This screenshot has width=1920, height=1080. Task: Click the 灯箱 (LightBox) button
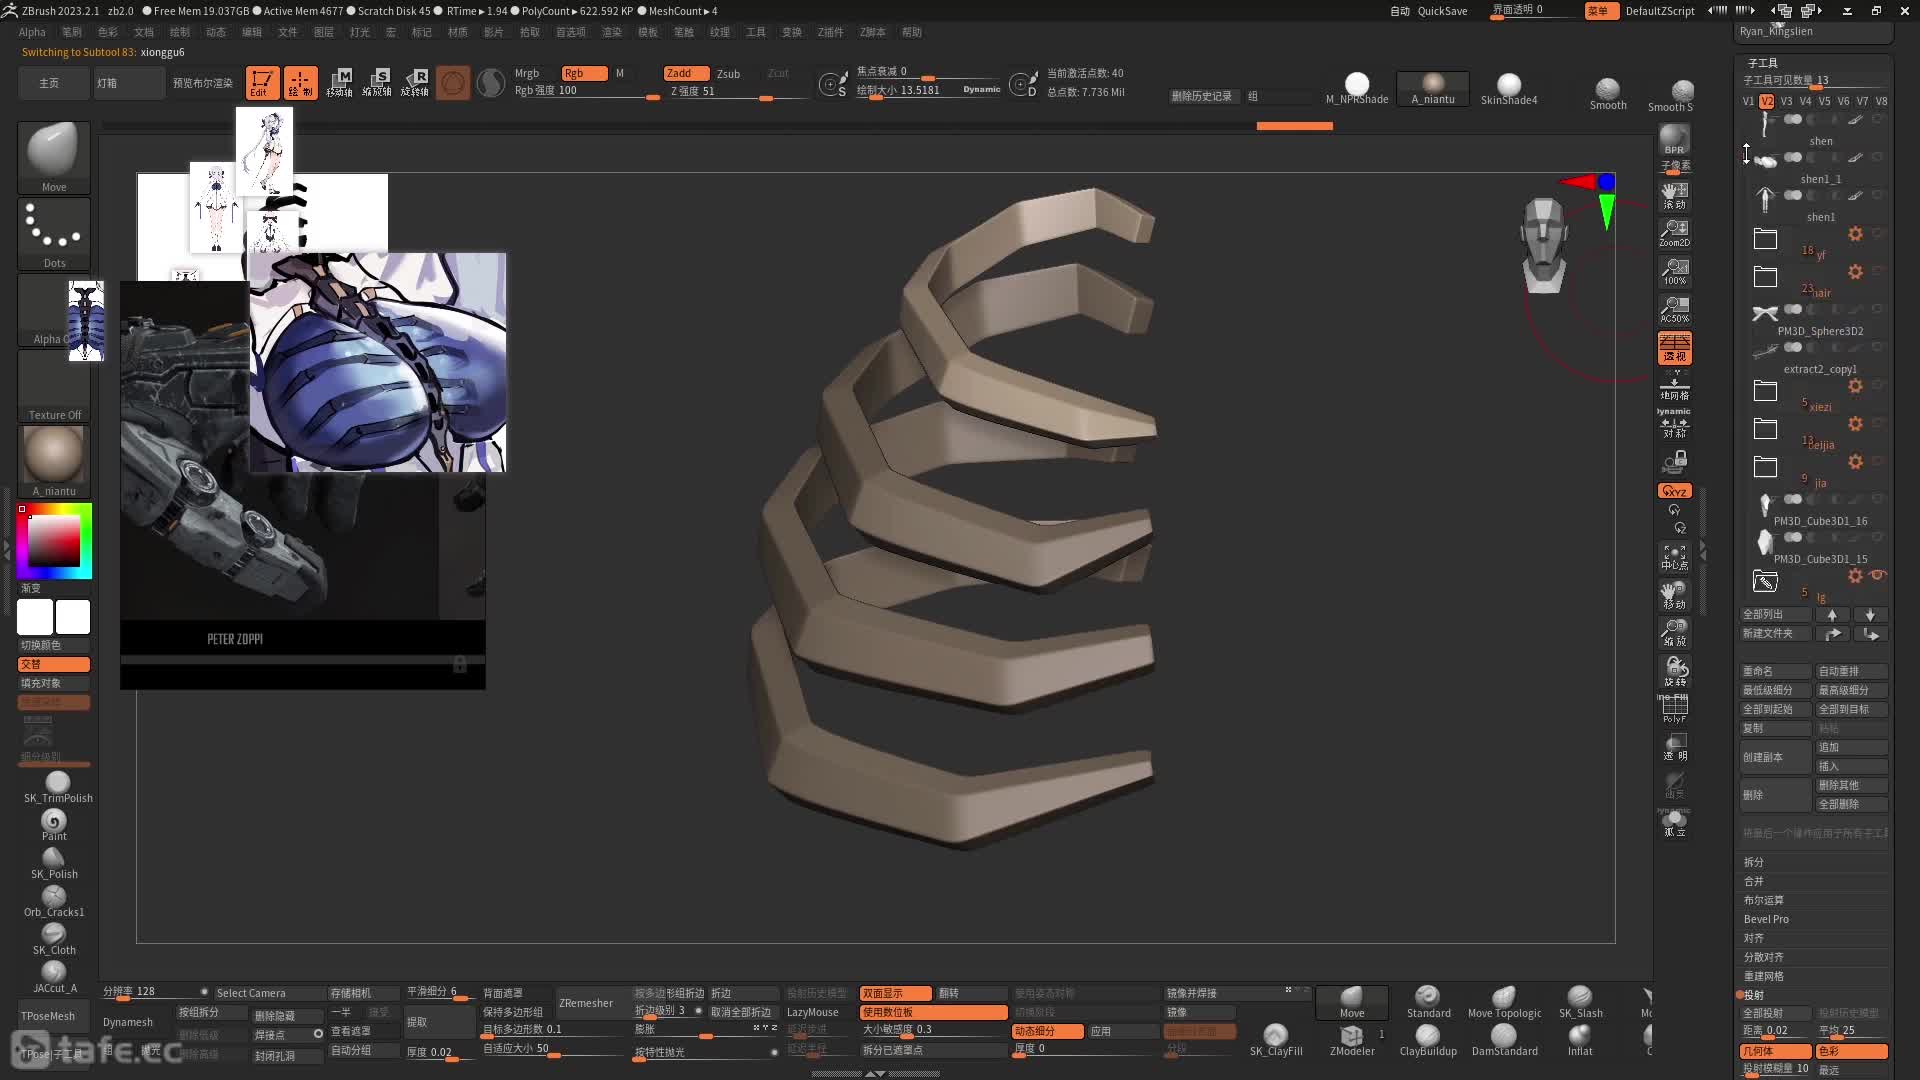129,83
